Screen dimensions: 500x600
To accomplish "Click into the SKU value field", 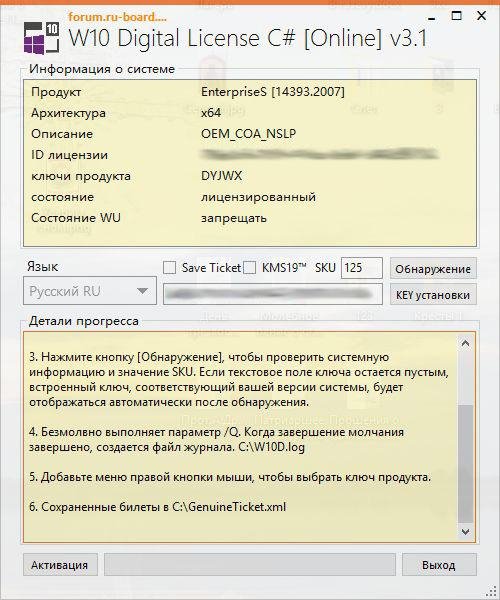I will click(x=362, y=268).
